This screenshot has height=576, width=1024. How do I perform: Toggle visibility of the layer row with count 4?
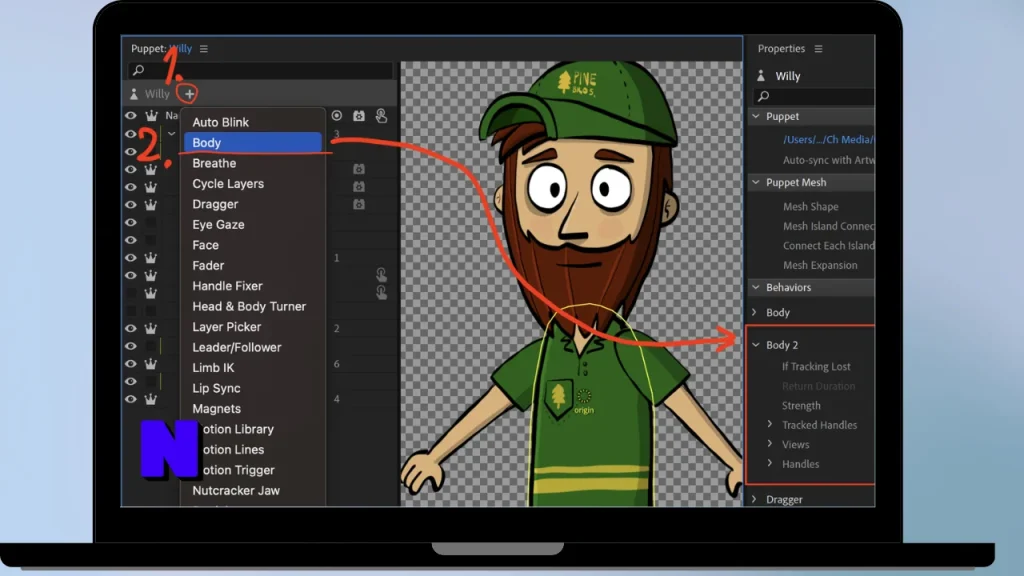tap(131, 399)
